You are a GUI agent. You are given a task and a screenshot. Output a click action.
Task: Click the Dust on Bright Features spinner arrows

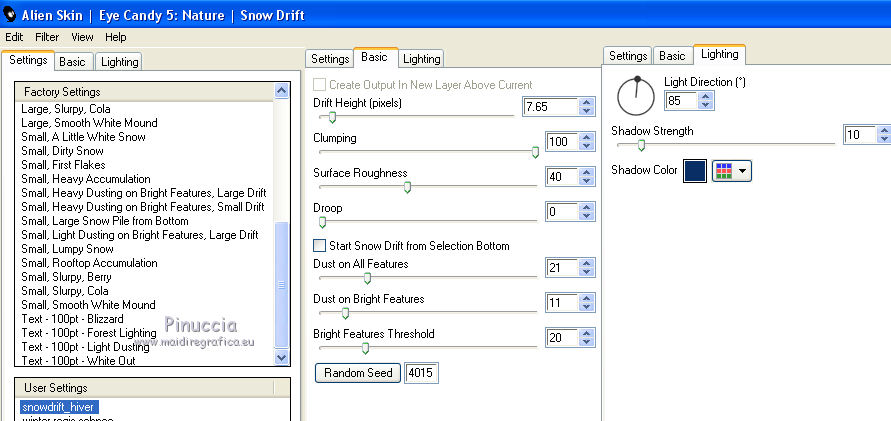click(587, 303)
